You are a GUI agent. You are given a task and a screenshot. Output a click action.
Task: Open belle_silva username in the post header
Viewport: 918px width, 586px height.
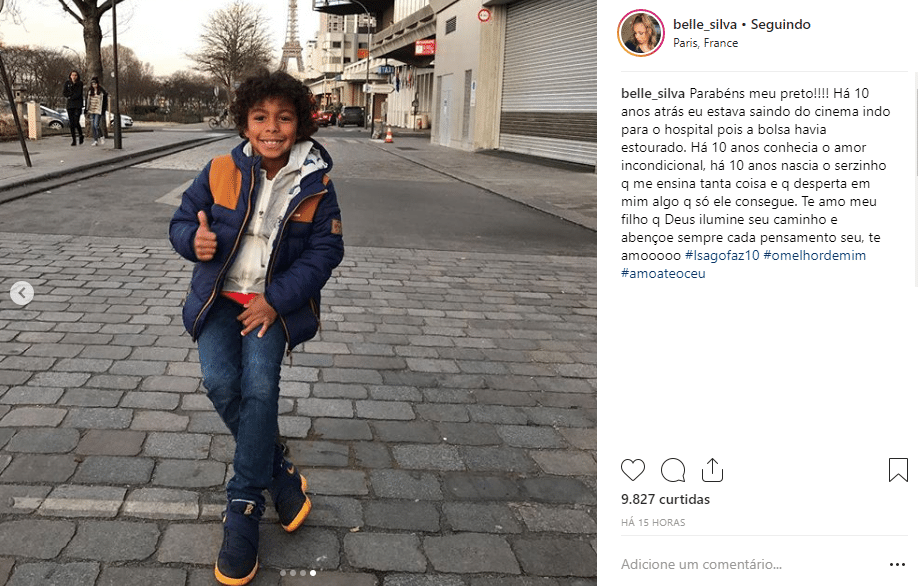(x=705, y=25)
